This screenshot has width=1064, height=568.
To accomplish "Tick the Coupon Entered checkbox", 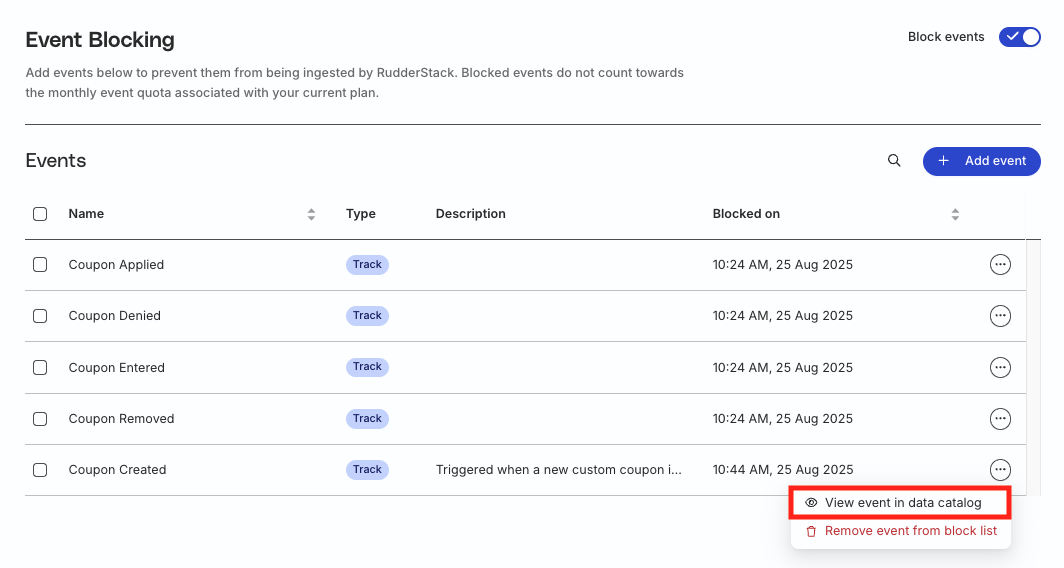I will tap(40, 368).
